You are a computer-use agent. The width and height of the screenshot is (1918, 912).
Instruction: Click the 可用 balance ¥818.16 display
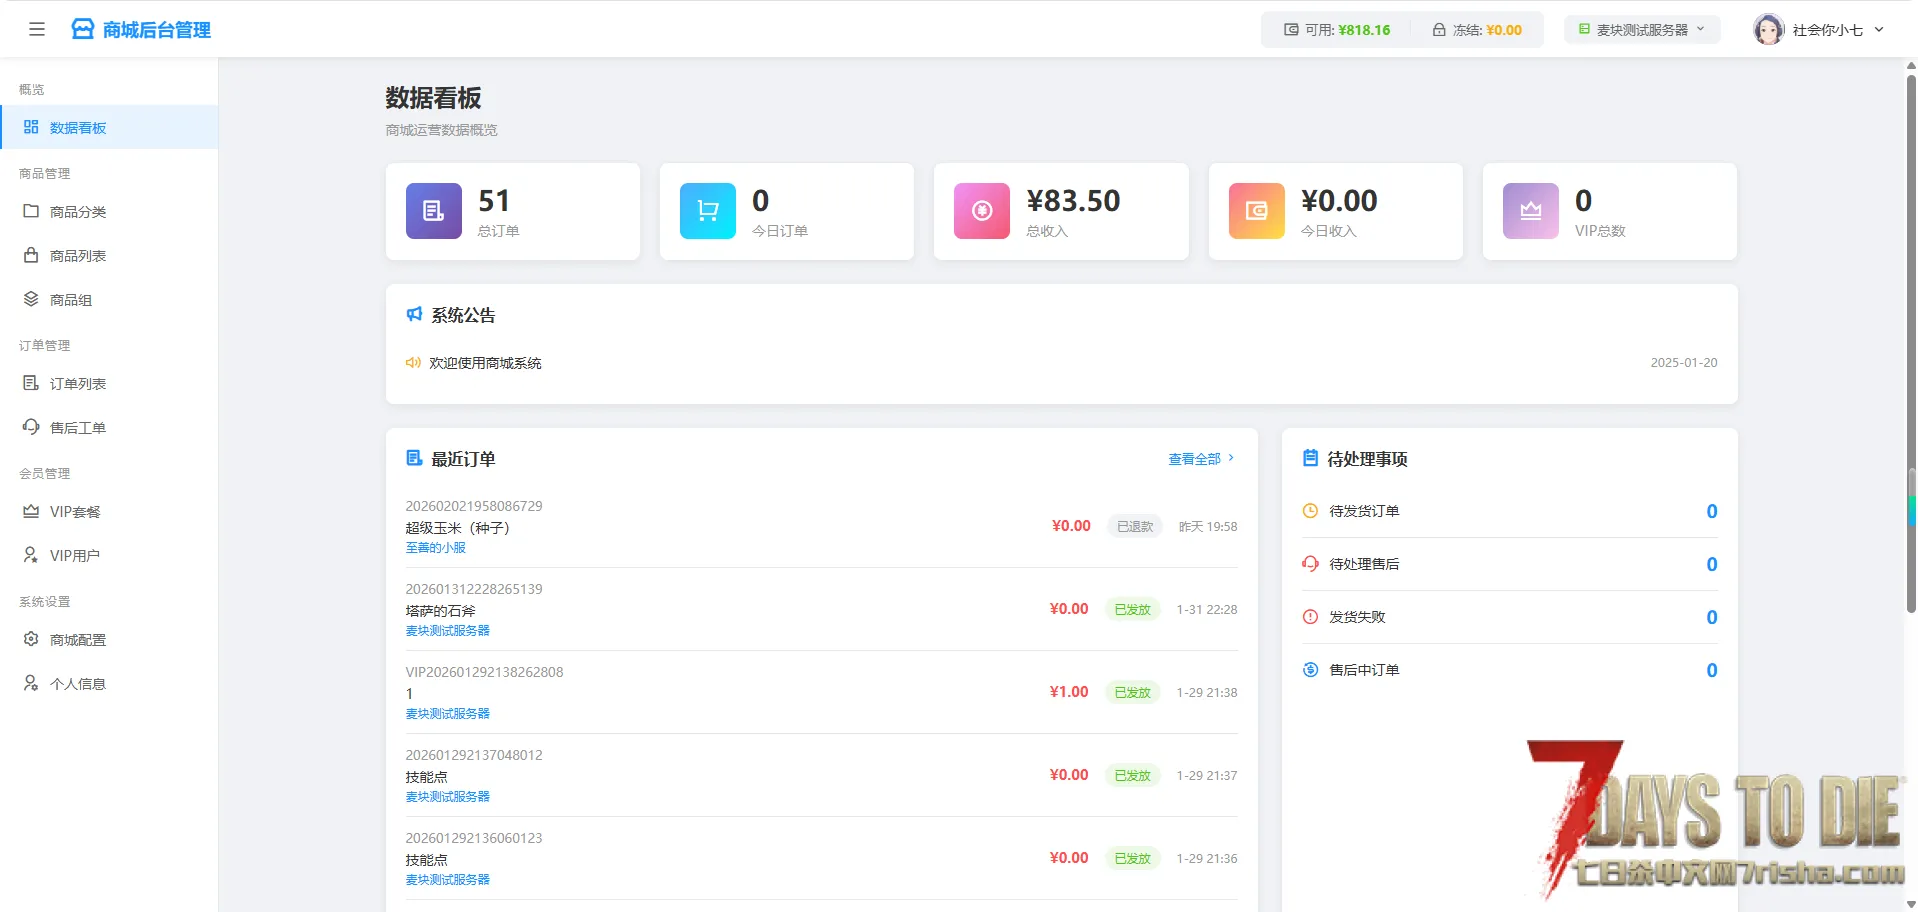tap(1337, 30)
